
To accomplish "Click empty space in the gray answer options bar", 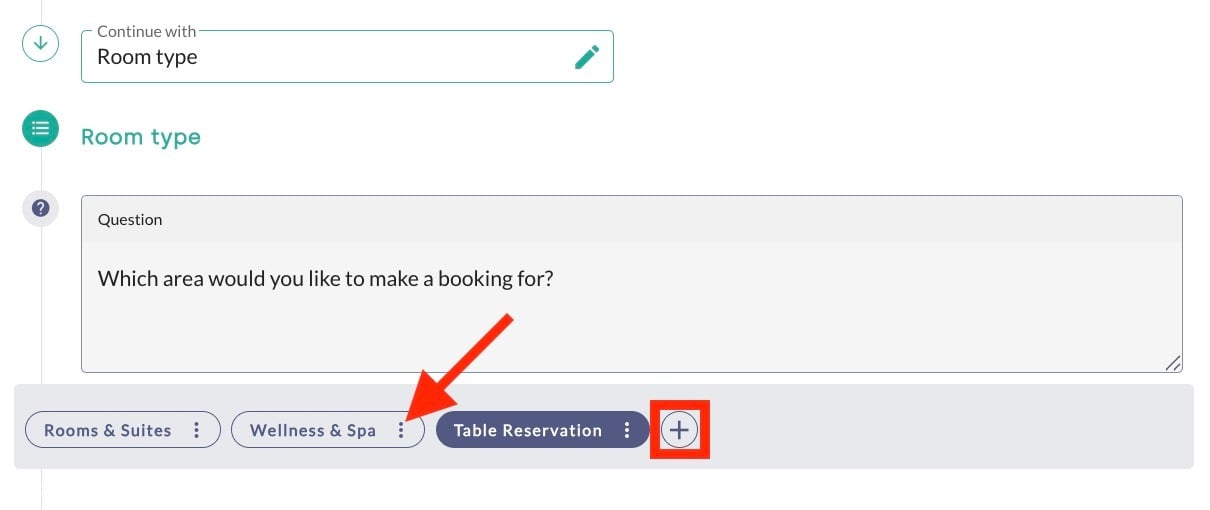I will click(950, 427).
